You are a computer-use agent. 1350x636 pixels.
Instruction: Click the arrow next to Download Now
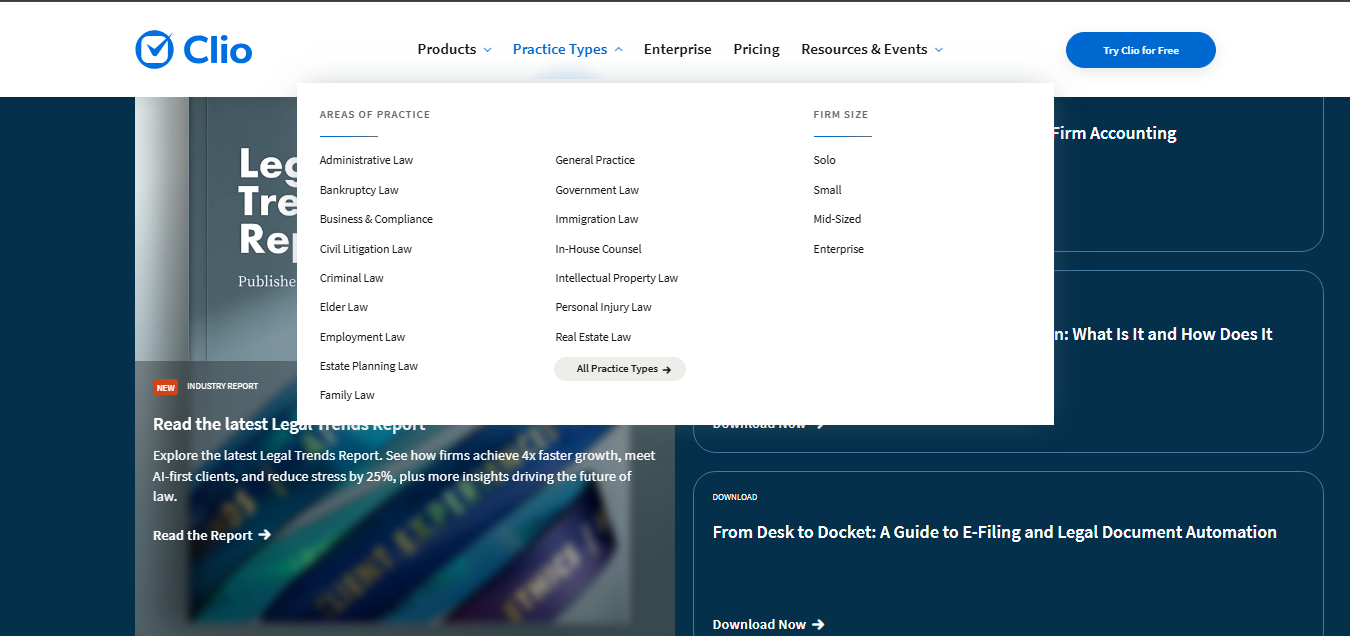pyautogui.click(x=820, y=624)
